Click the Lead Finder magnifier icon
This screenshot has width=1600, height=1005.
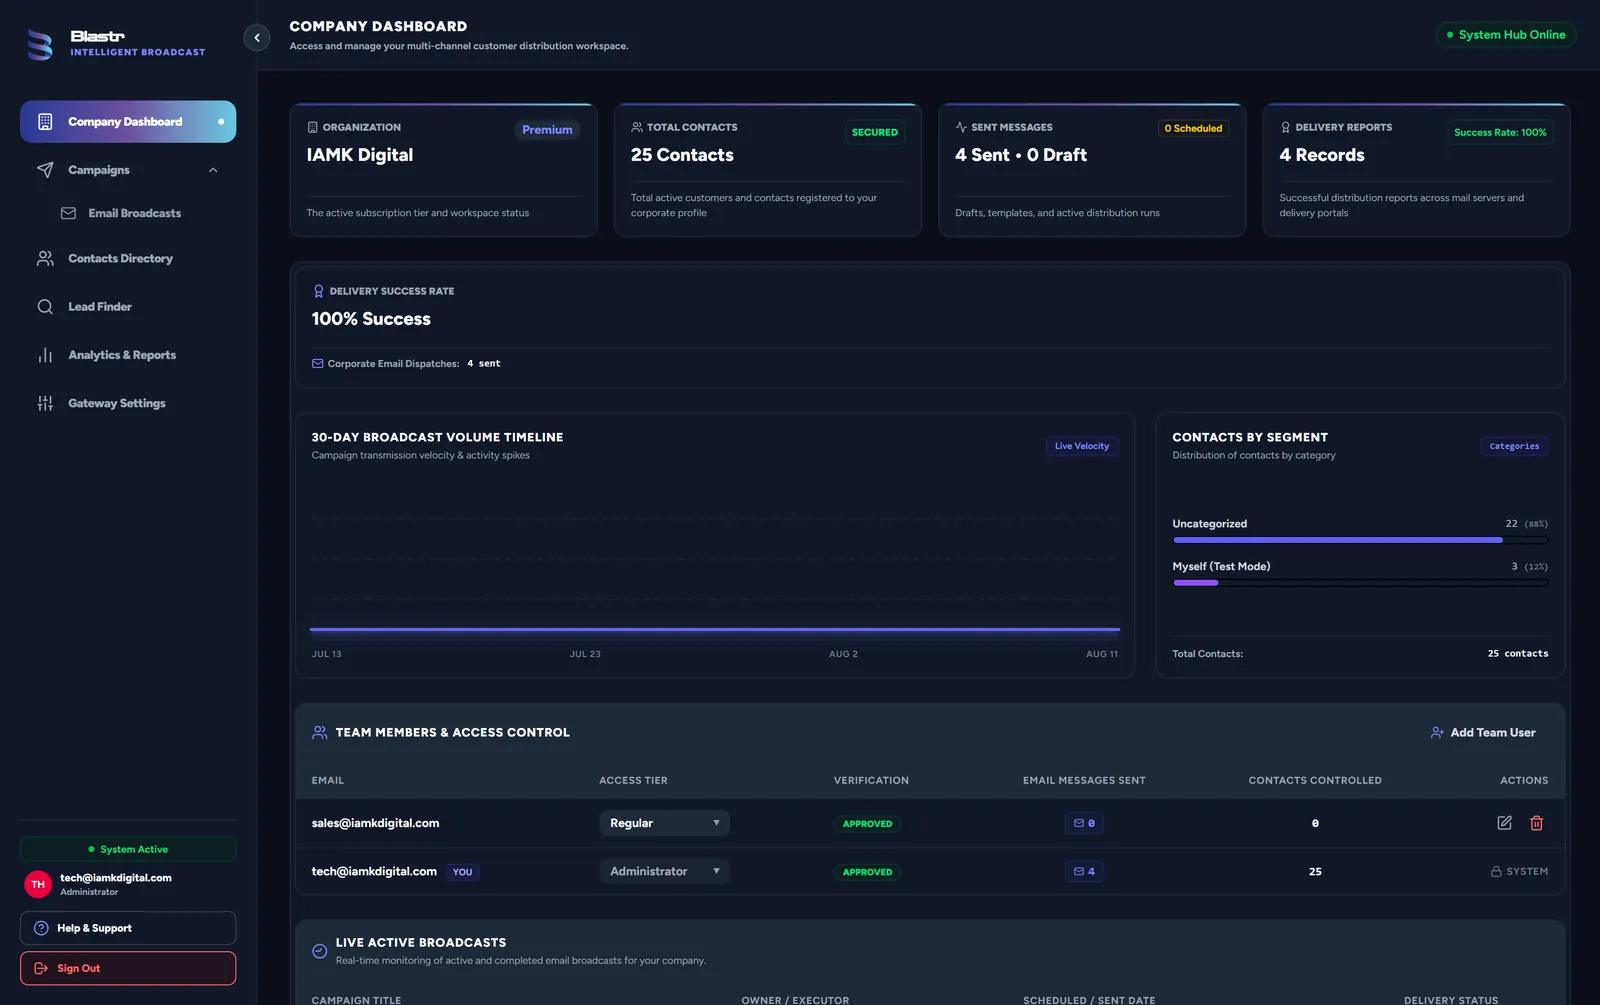45,307
